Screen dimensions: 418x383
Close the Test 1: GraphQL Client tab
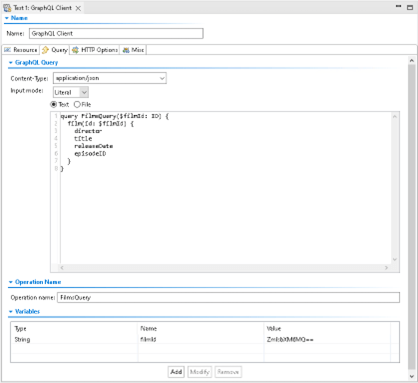tap(78, 8)
